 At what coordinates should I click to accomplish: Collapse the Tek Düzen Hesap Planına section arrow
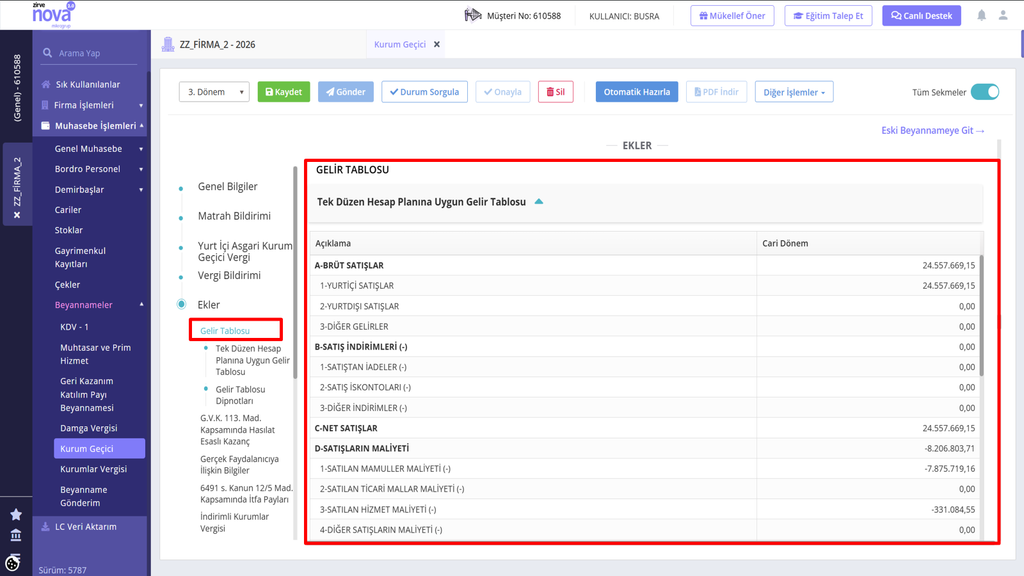click(539, 202)
